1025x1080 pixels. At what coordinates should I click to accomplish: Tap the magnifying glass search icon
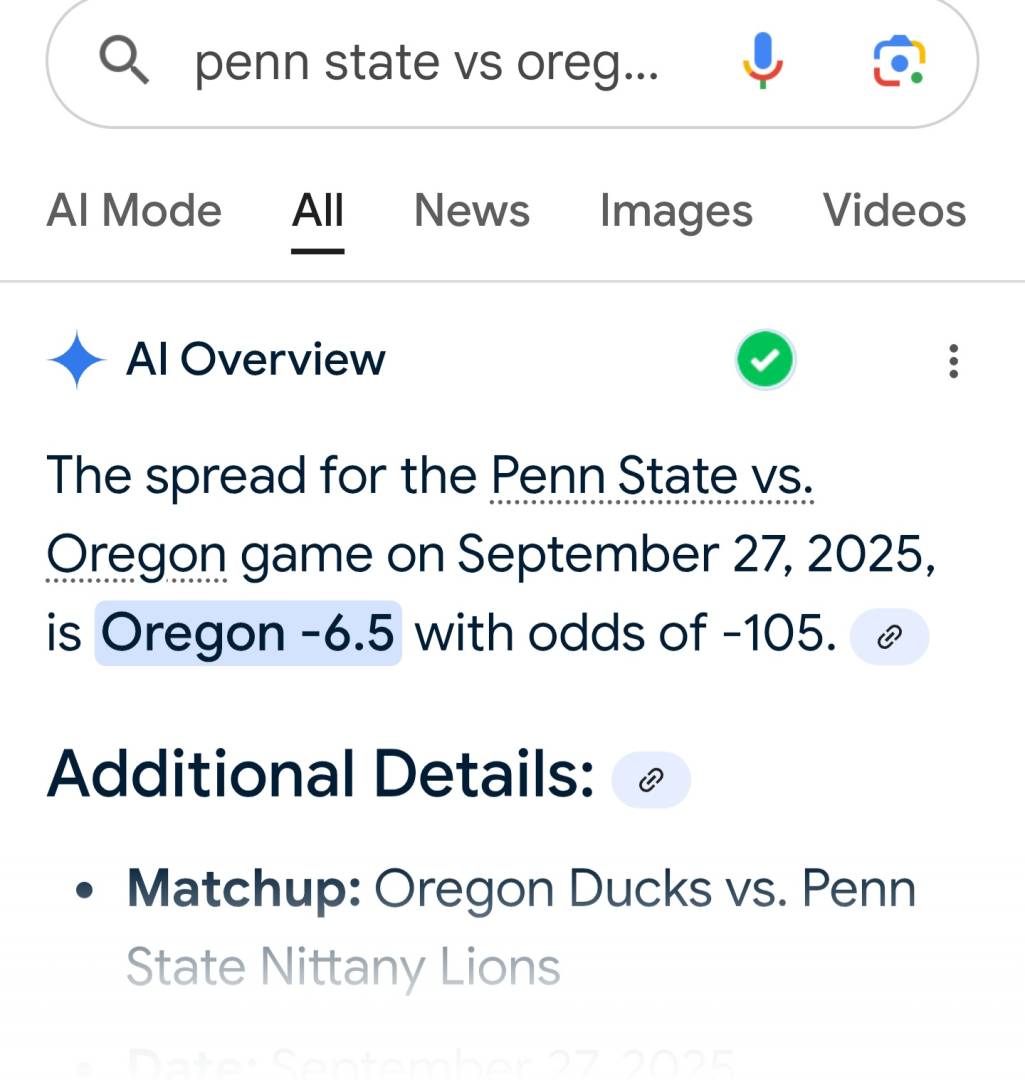[x=125, y=62]
